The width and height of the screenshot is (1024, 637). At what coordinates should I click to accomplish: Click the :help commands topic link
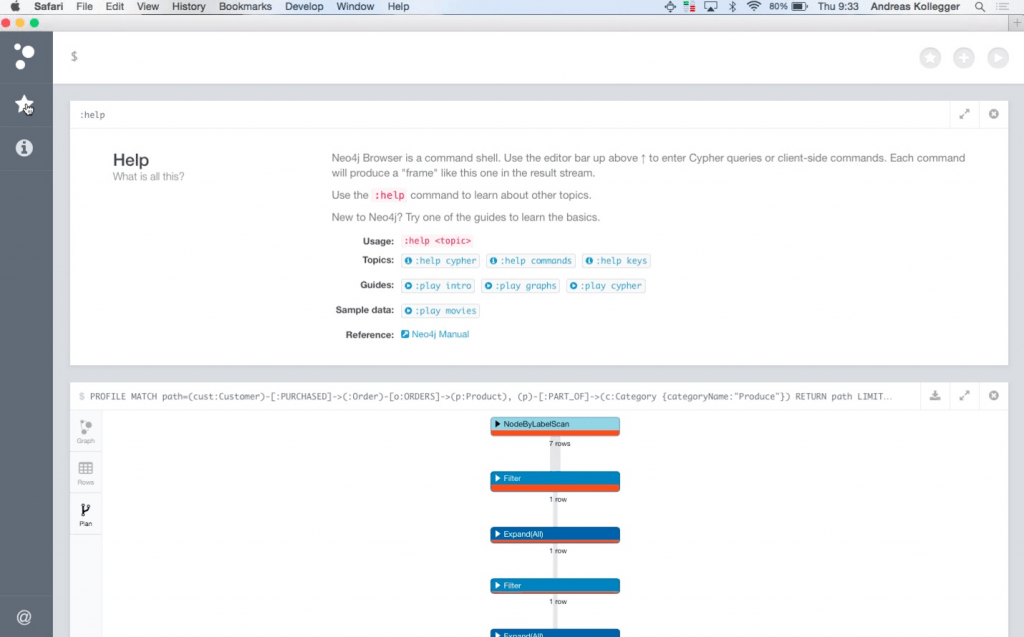(531, 261)
